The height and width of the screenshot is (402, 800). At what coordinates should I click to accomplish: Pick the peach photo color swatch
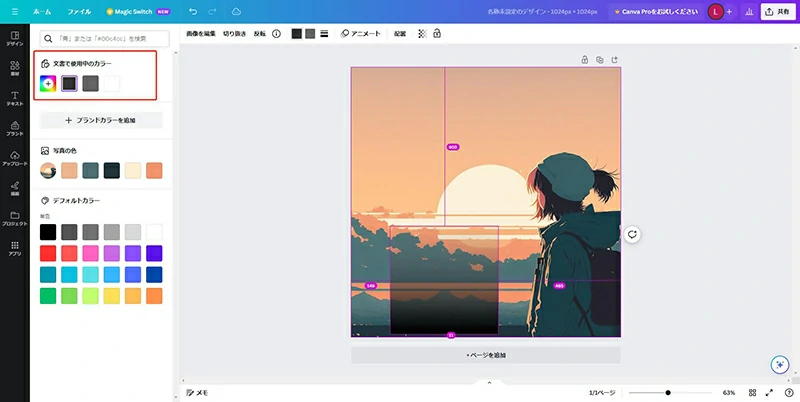click(x=69, y=170)
